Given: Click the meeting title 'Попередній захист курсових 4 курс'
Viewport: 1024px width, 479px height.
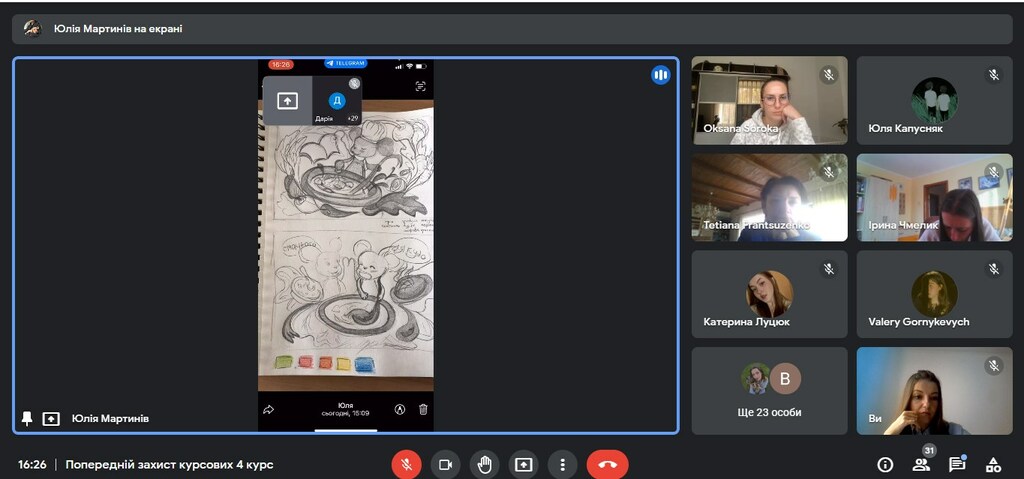Looking at the screenshot, I should pyautogui.click(x=169, y=465).
